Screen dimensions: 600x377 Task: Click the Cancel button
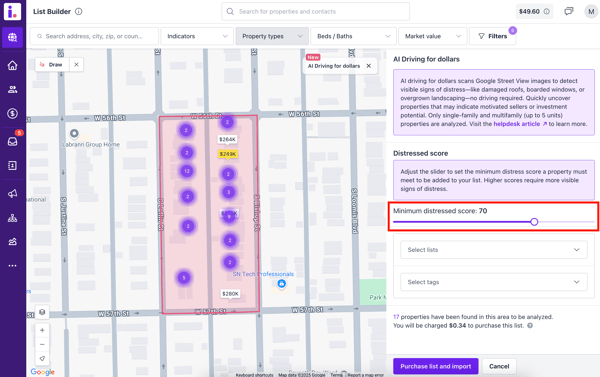[x=499, y=366]
